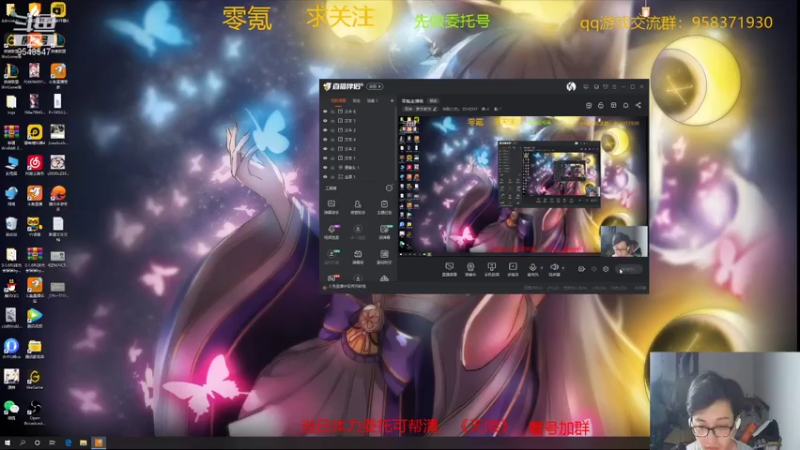Open the red NetEase Cloud Music desktop icon
Image resolution: width=800 pixels, height=450 pixels.
pos(35,165)
